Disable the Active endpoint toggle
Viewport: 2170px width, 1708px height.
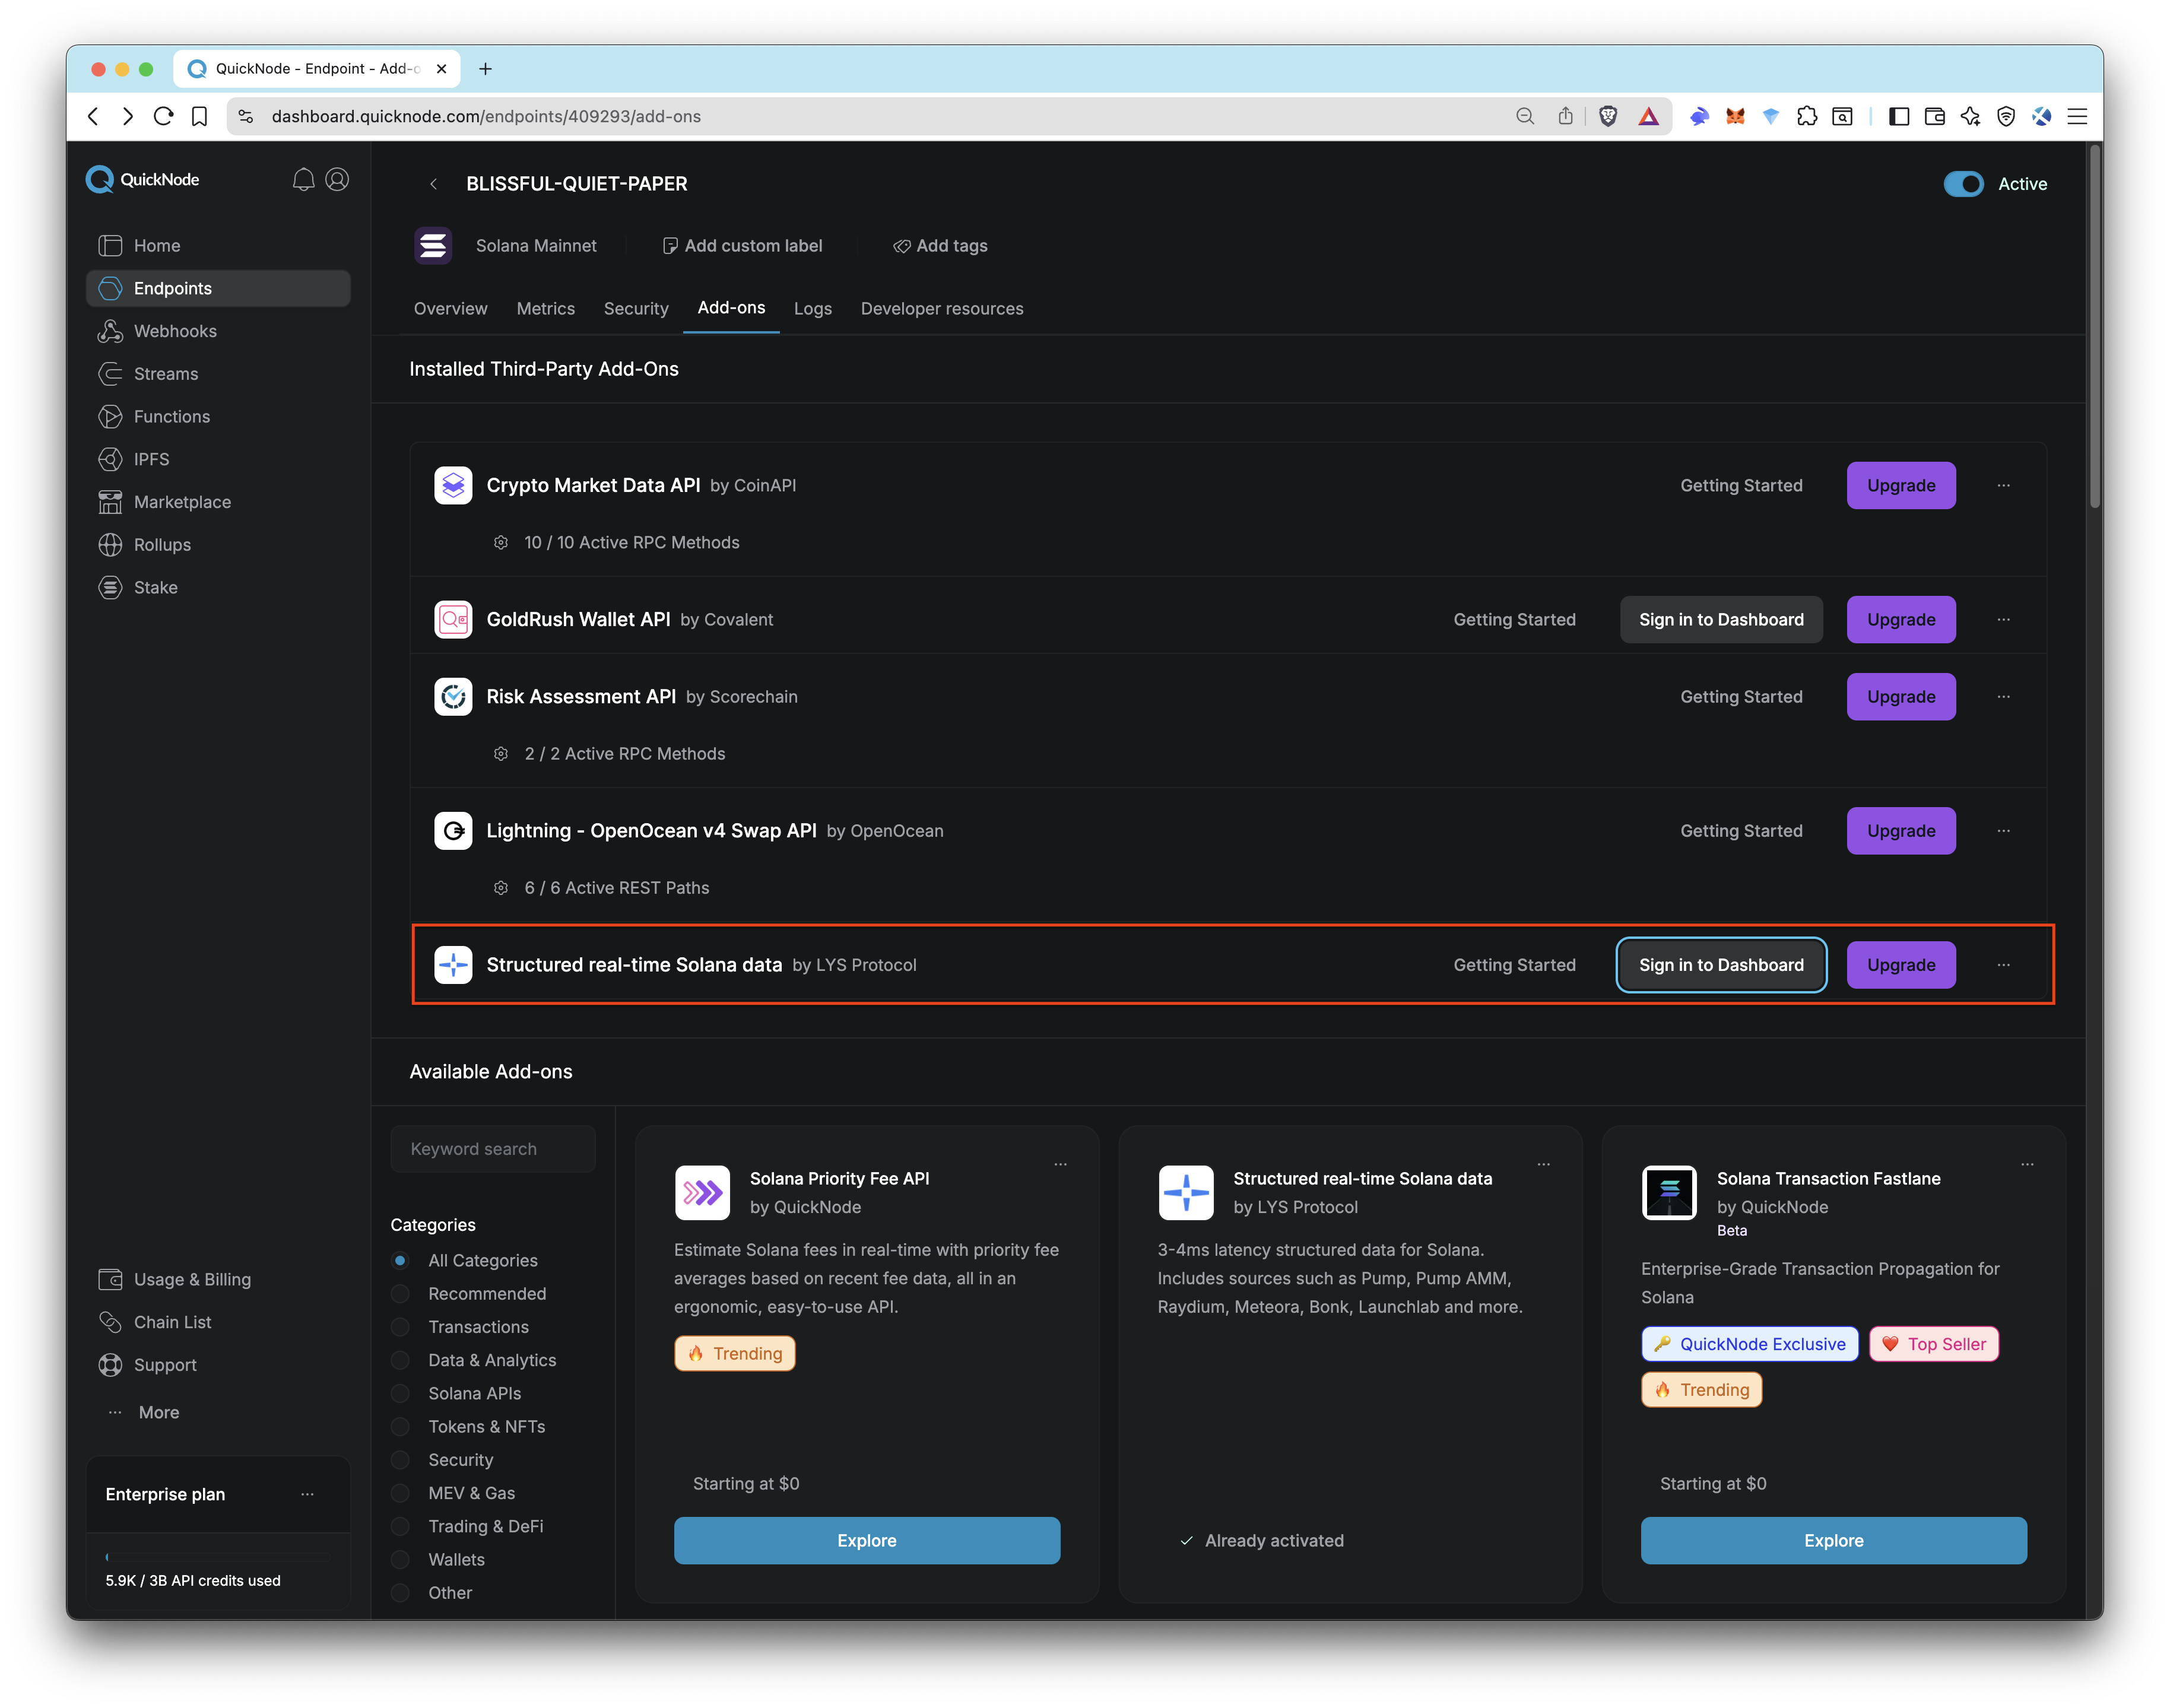[x=1963, y=184]
